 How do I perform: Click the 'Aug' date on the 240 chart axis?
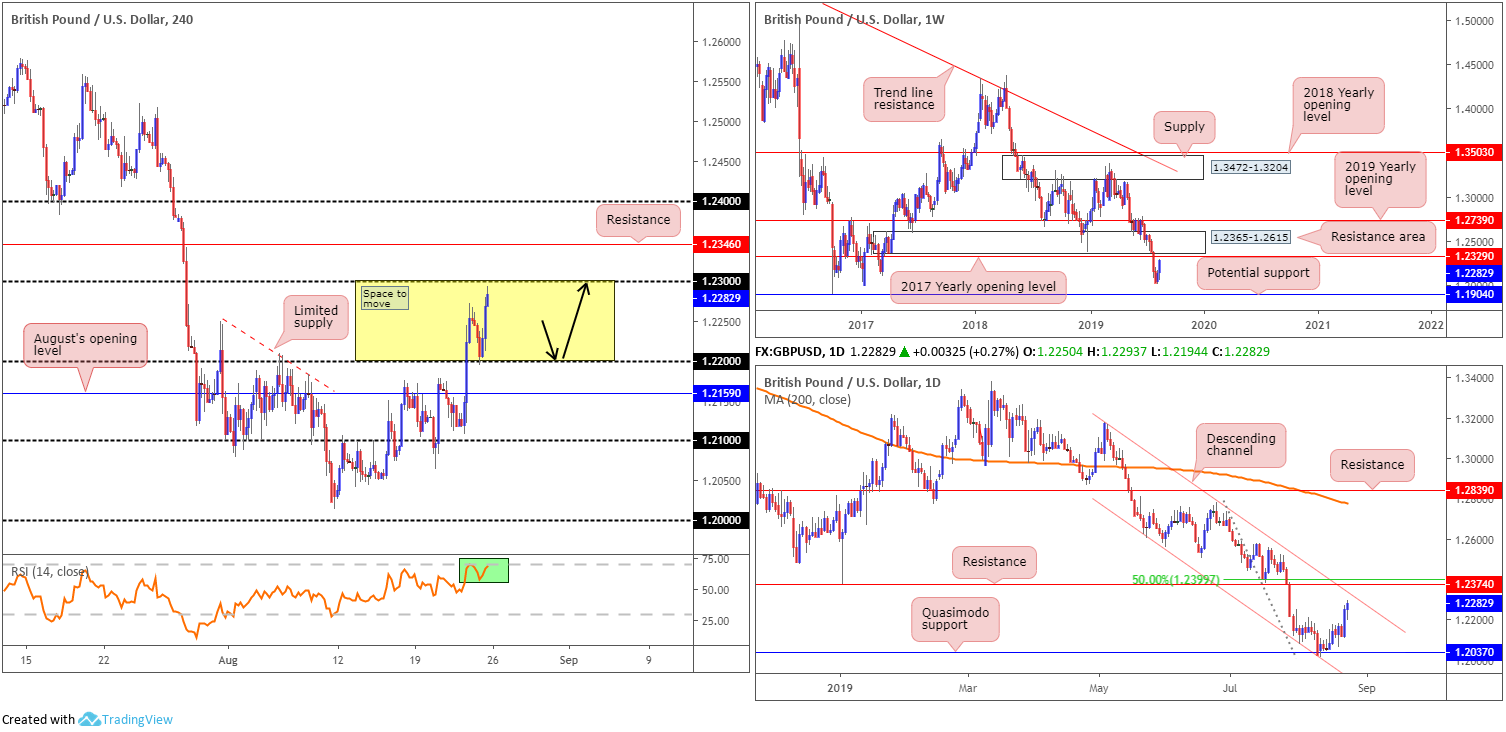pyautogui.click(x=228, y=660)
